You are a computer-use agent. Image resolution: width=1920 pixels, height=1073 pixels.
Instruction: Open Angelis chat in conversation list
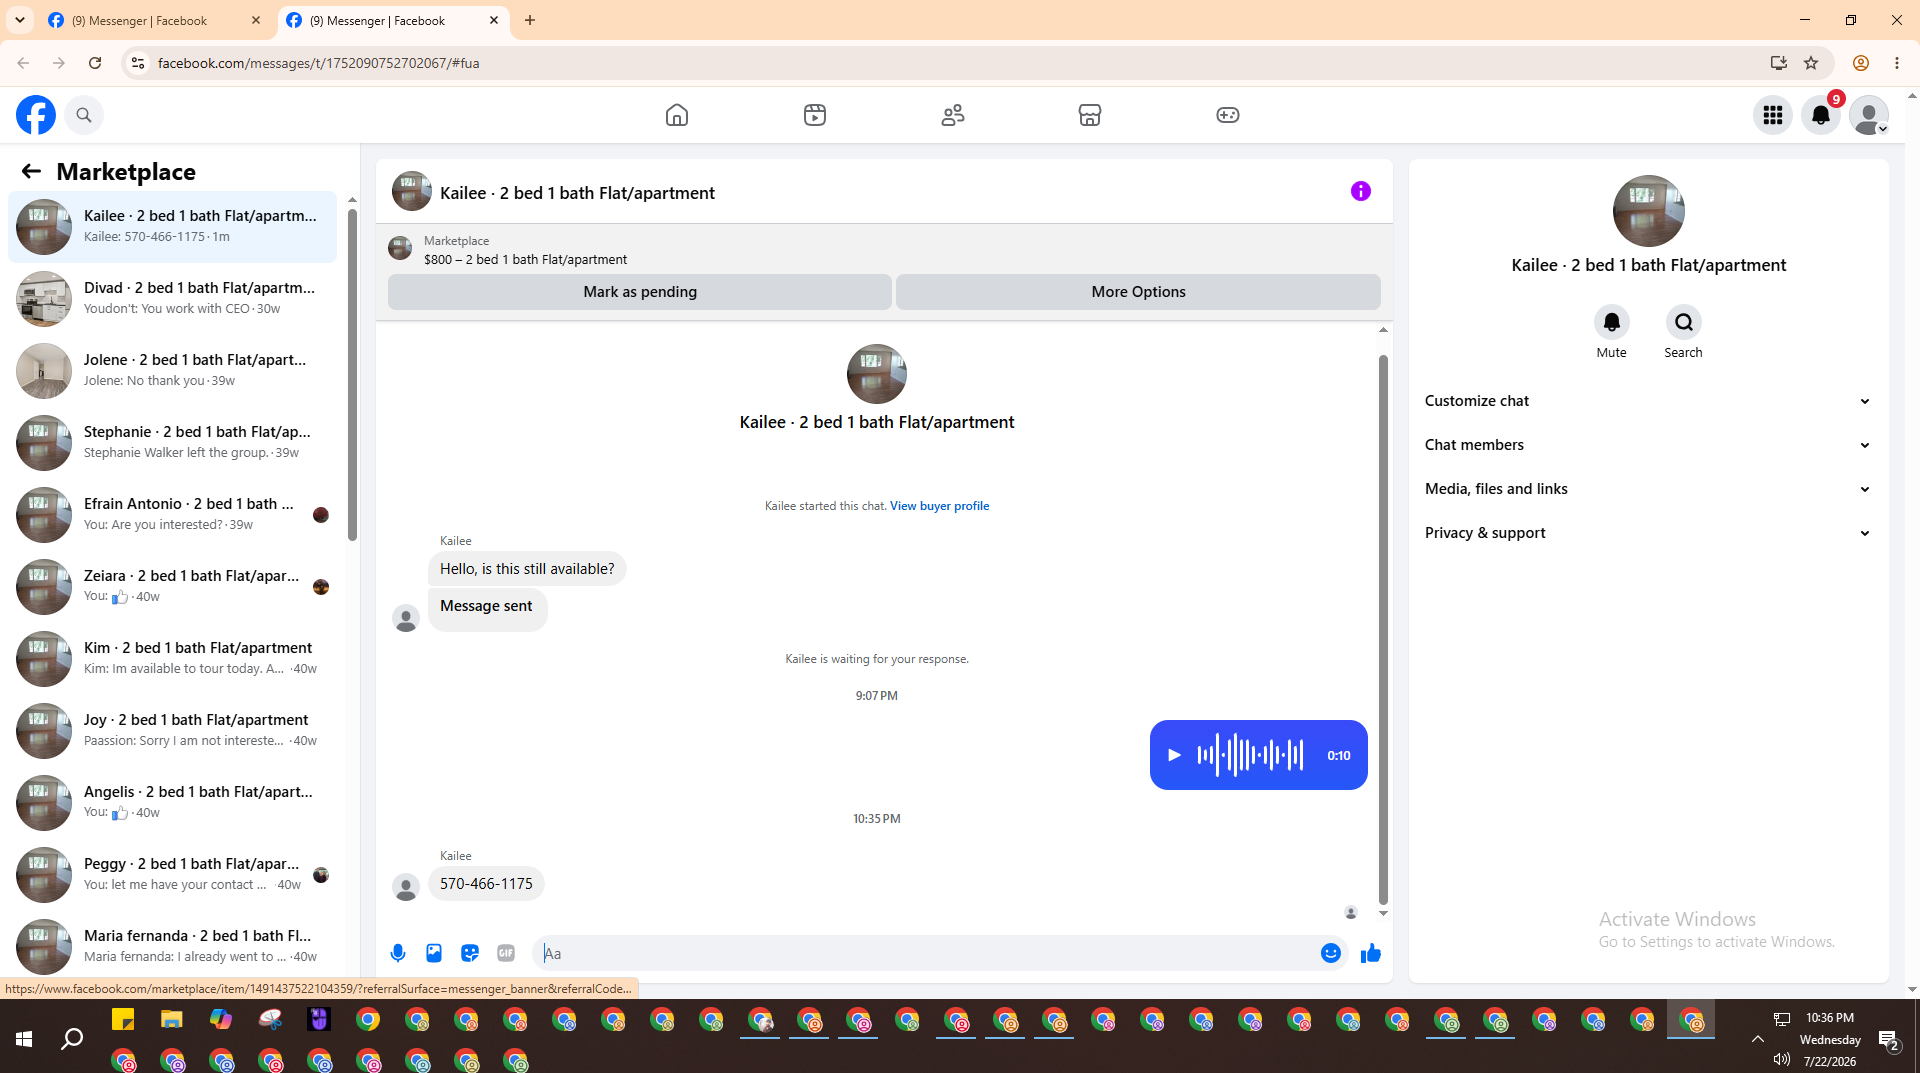pos(172,803)
